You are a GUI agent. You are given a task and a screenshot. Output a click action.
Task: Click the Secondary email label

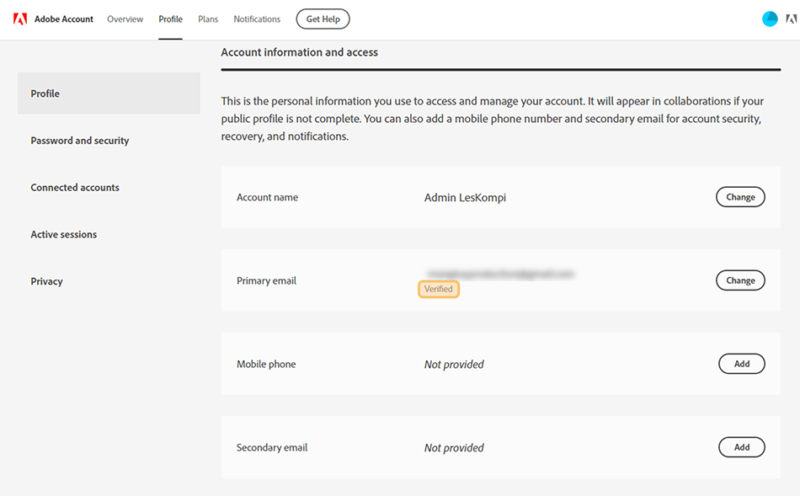(x=272, y=448)
